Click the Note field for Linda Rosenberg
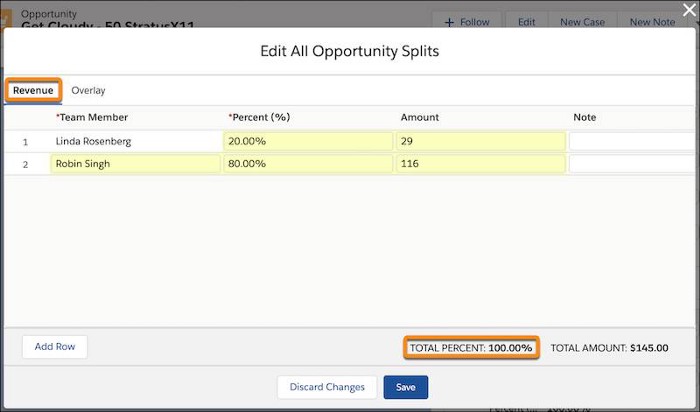This screenshot has width=700, height=412. (634, 141)
